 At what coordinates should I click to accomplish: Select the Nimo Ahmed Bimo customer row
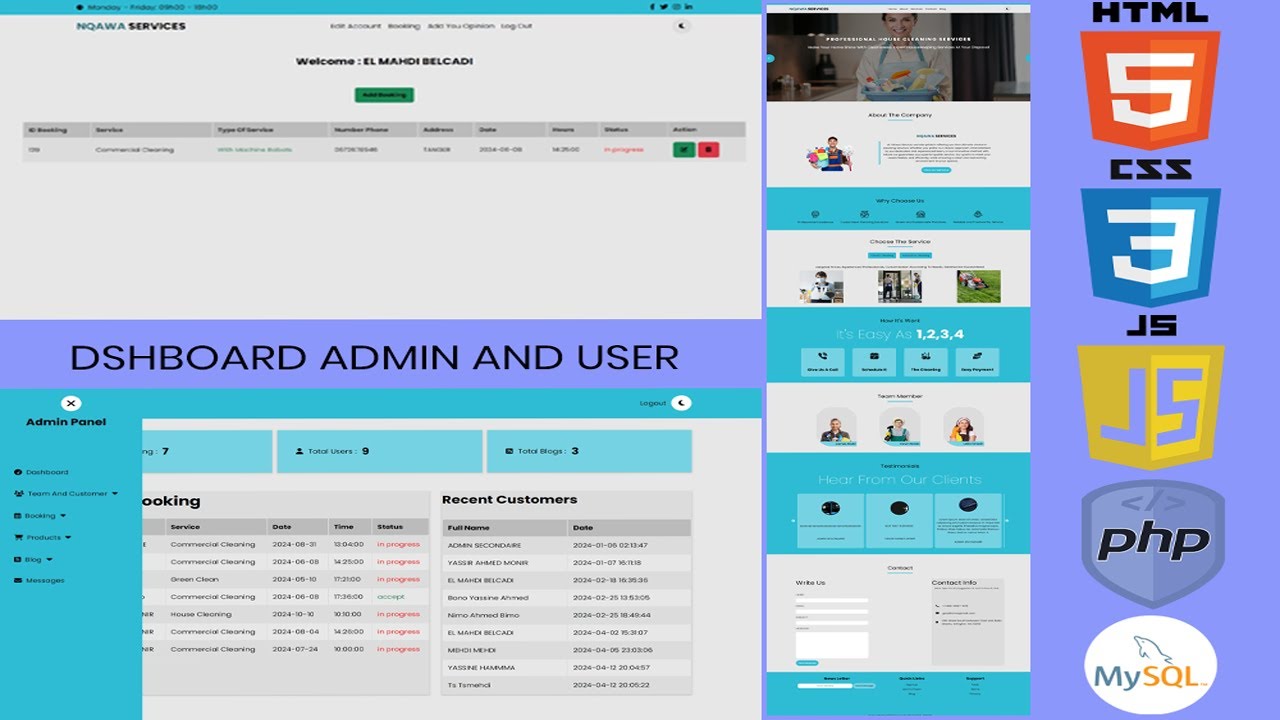[x=566, y=615]
